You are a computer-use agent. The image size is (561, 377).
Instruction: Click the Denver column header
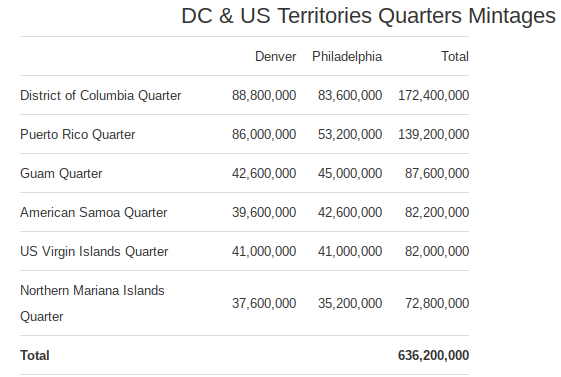coord(275,57)
